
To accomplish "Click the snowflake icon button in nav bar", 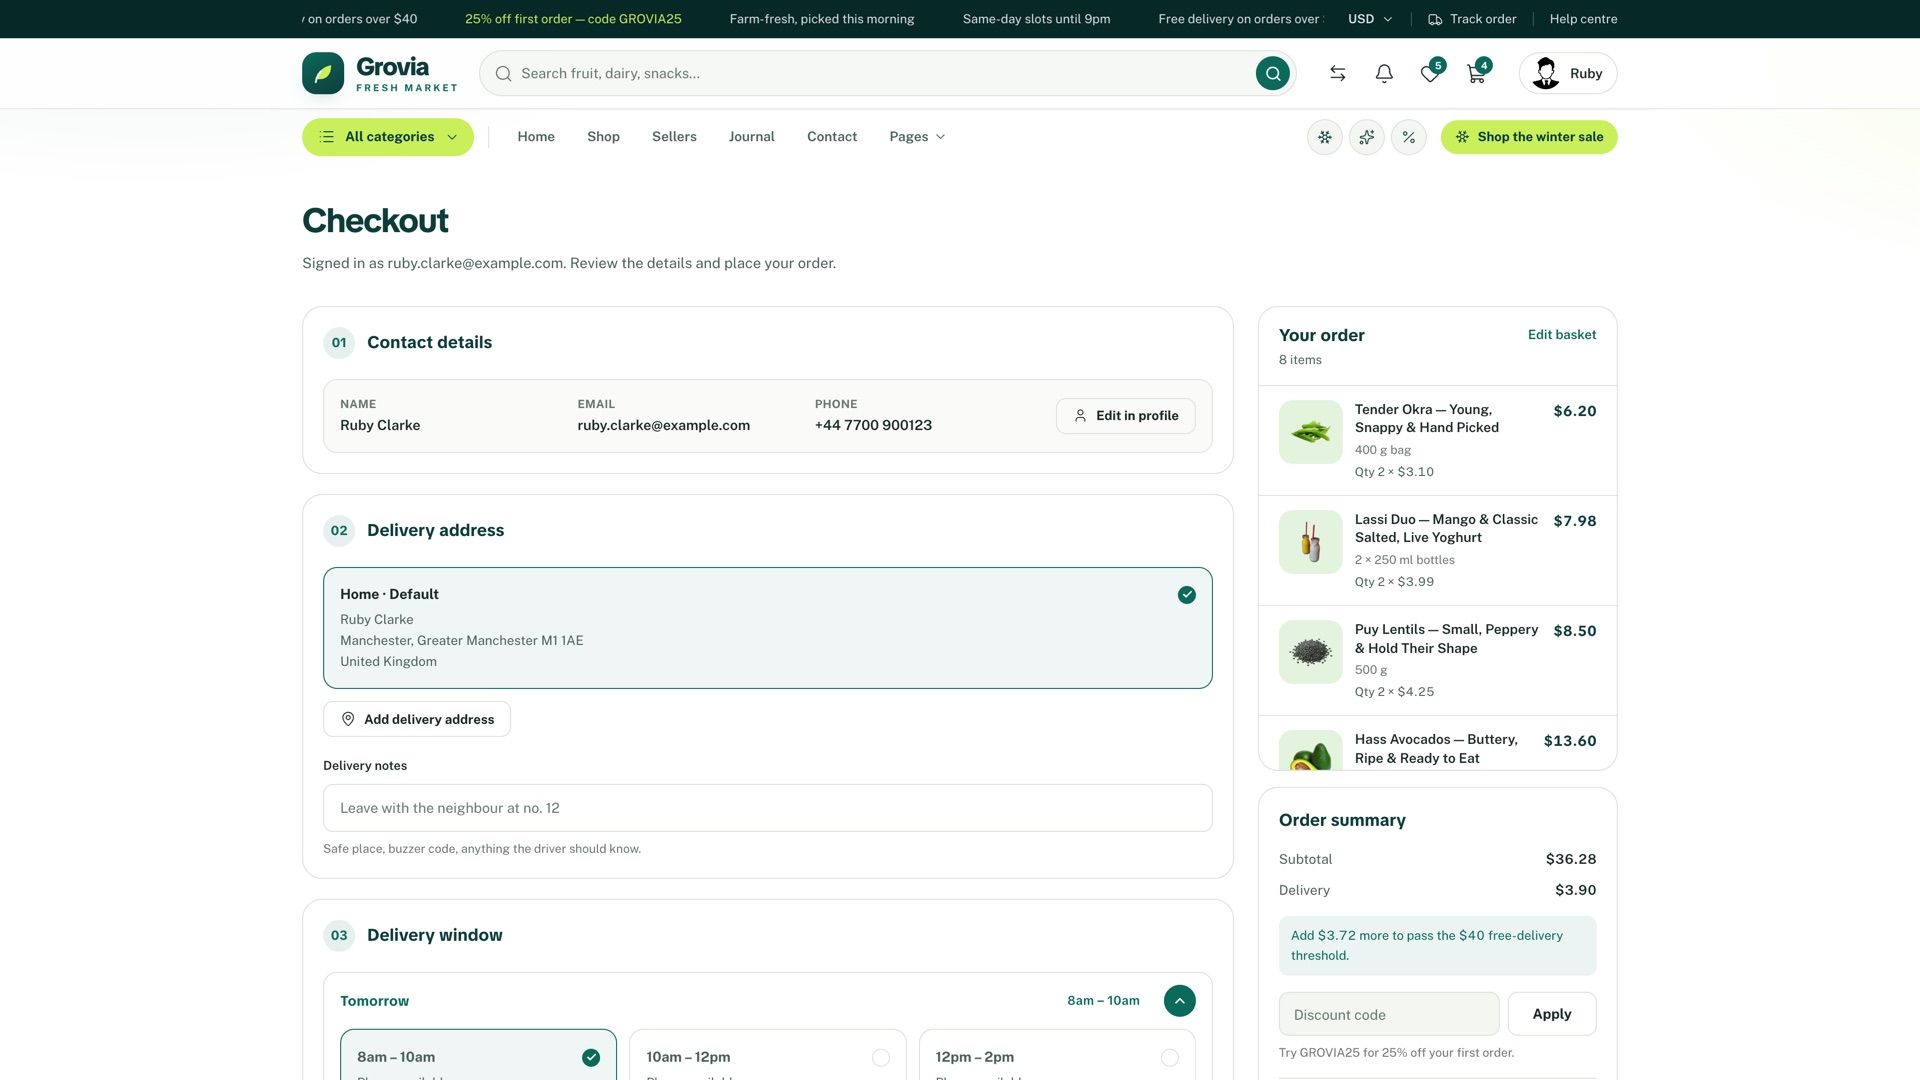I will [x=1325, y=137].
